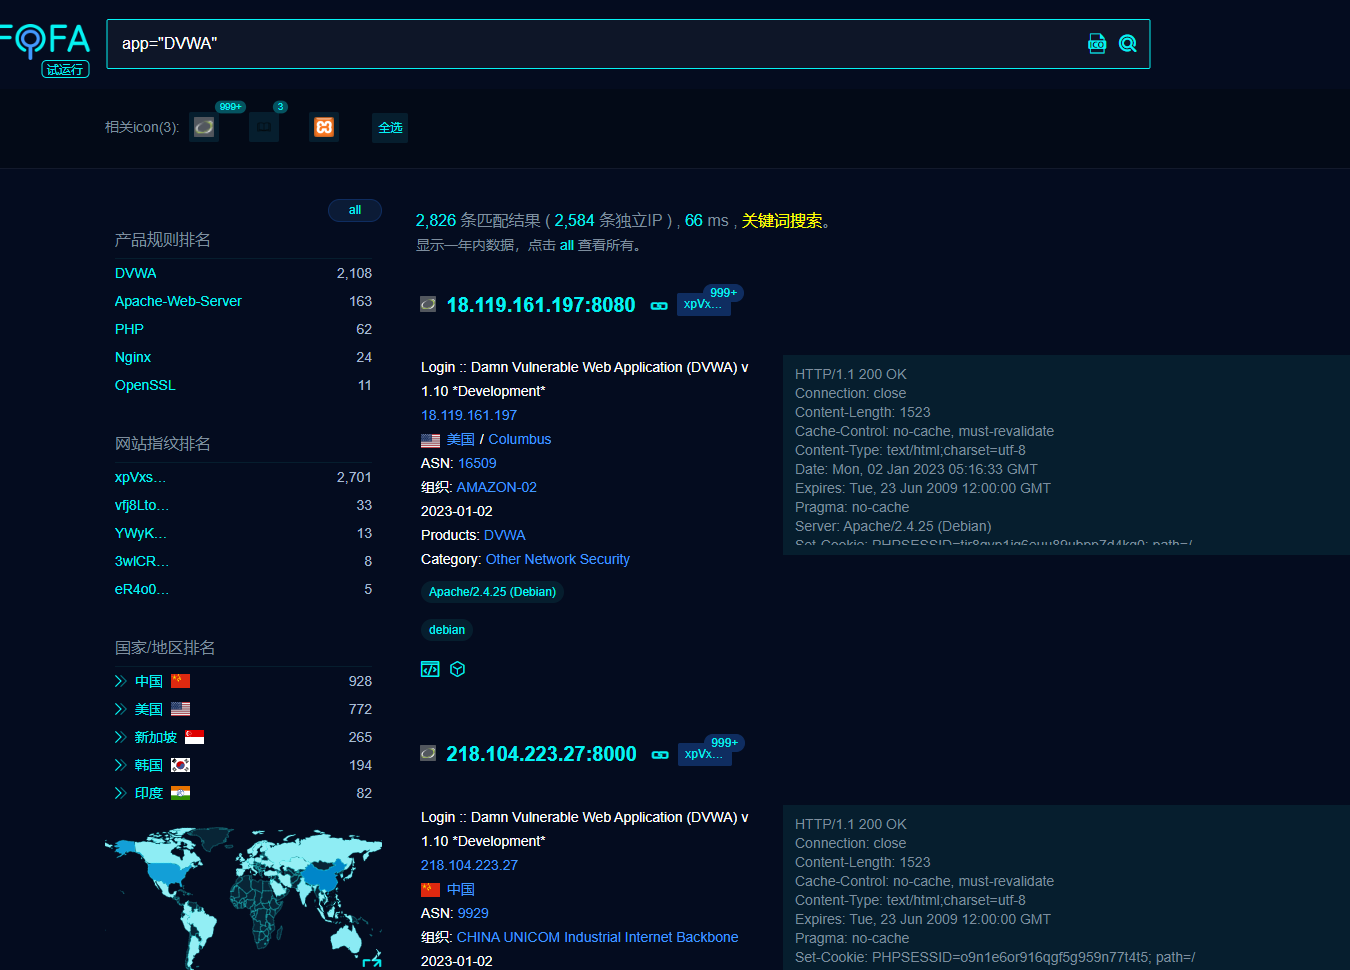1350x970 pixels.
Task: Click the debian tag
Action: click(x=447, y=630)
